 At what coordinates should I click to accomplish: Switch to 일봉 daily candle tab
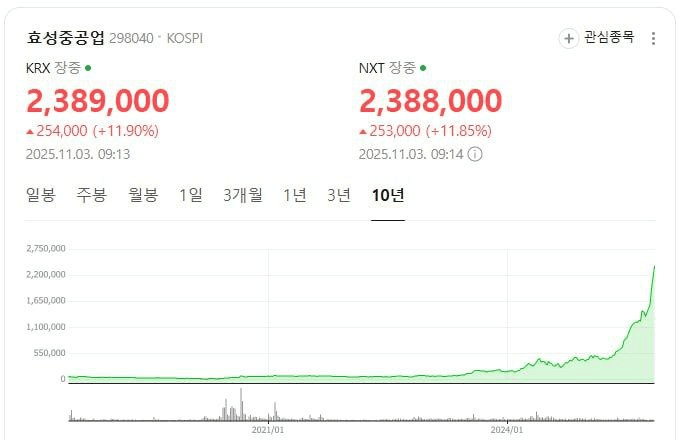click(x=41, y=195)
